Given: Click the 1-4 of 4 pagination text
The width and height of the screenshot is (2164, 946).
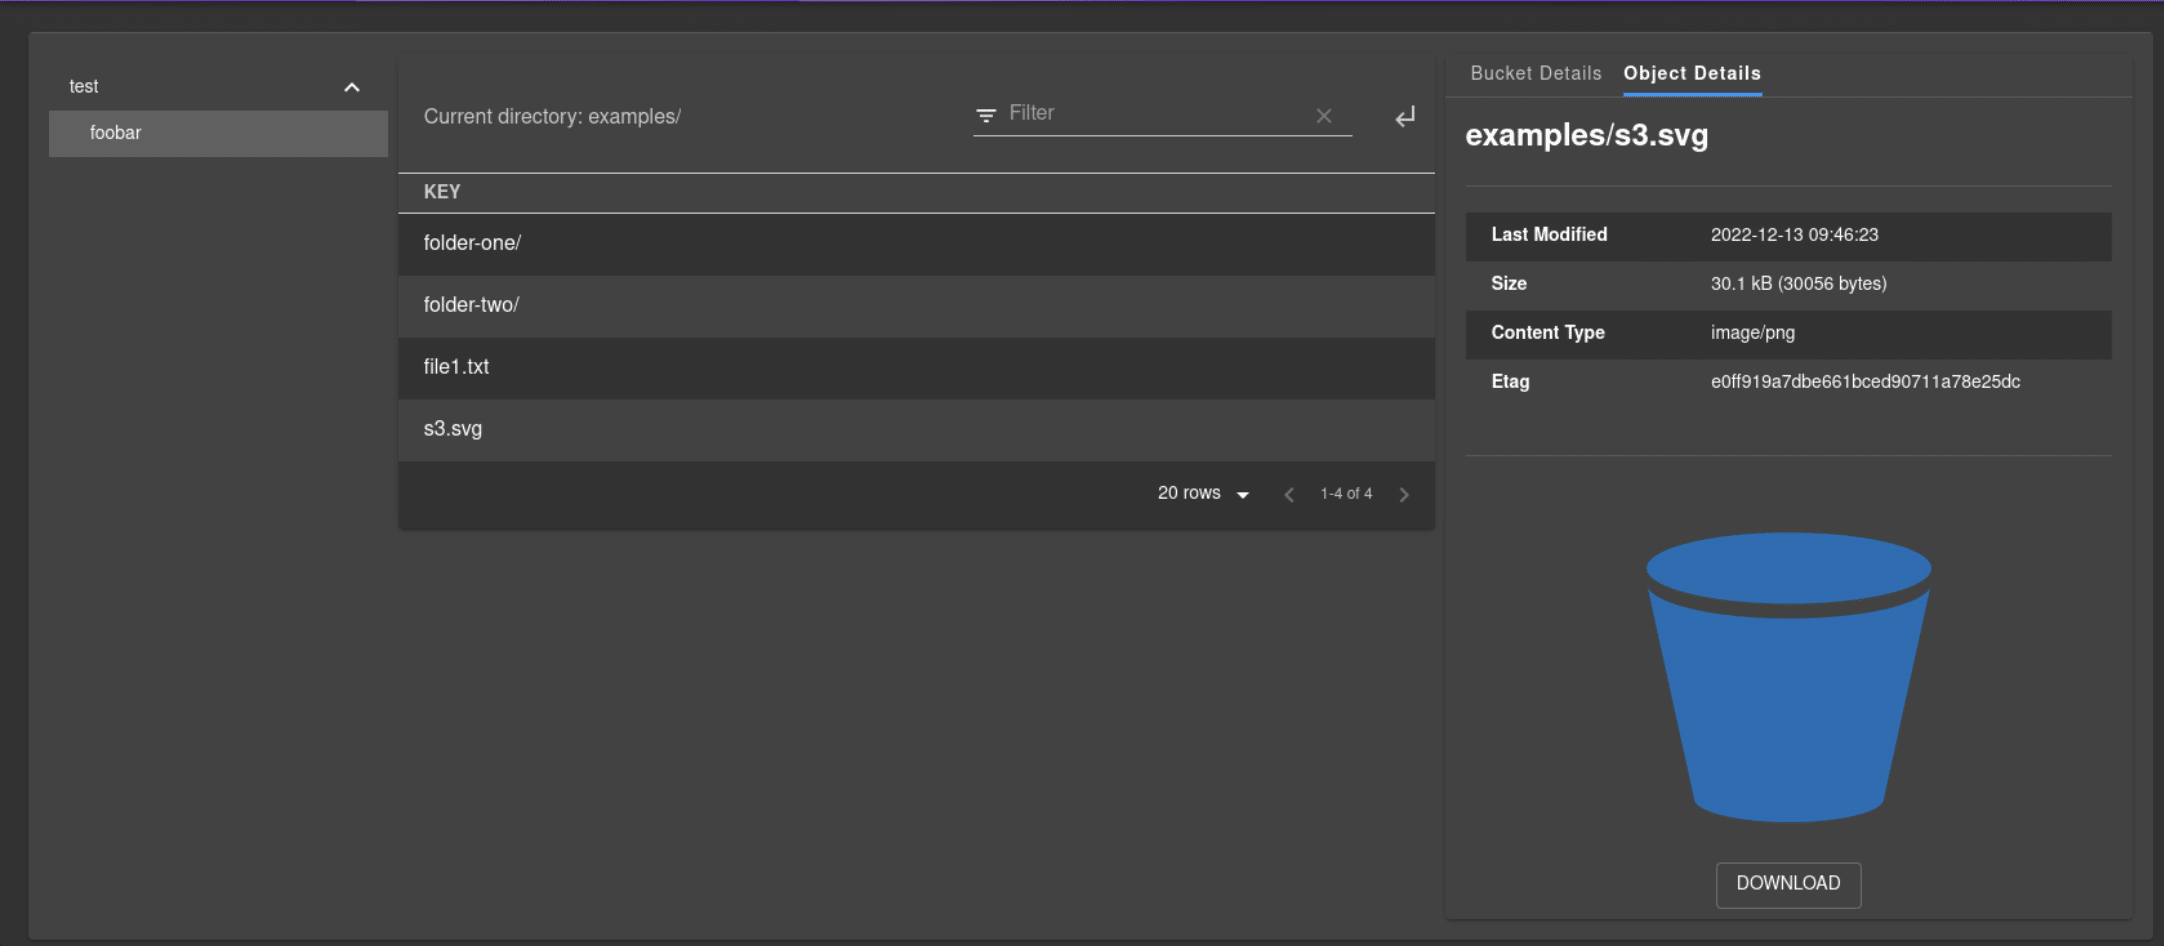Looking at the screenshot, I should click(x=1346, y=494).
